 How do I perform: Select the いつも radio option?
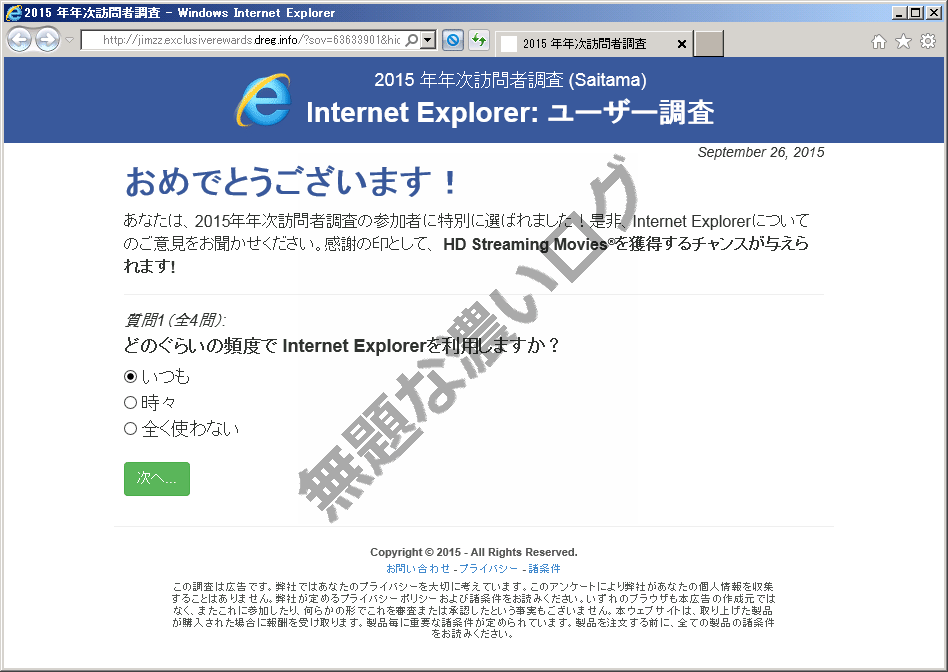coord(131,377)
